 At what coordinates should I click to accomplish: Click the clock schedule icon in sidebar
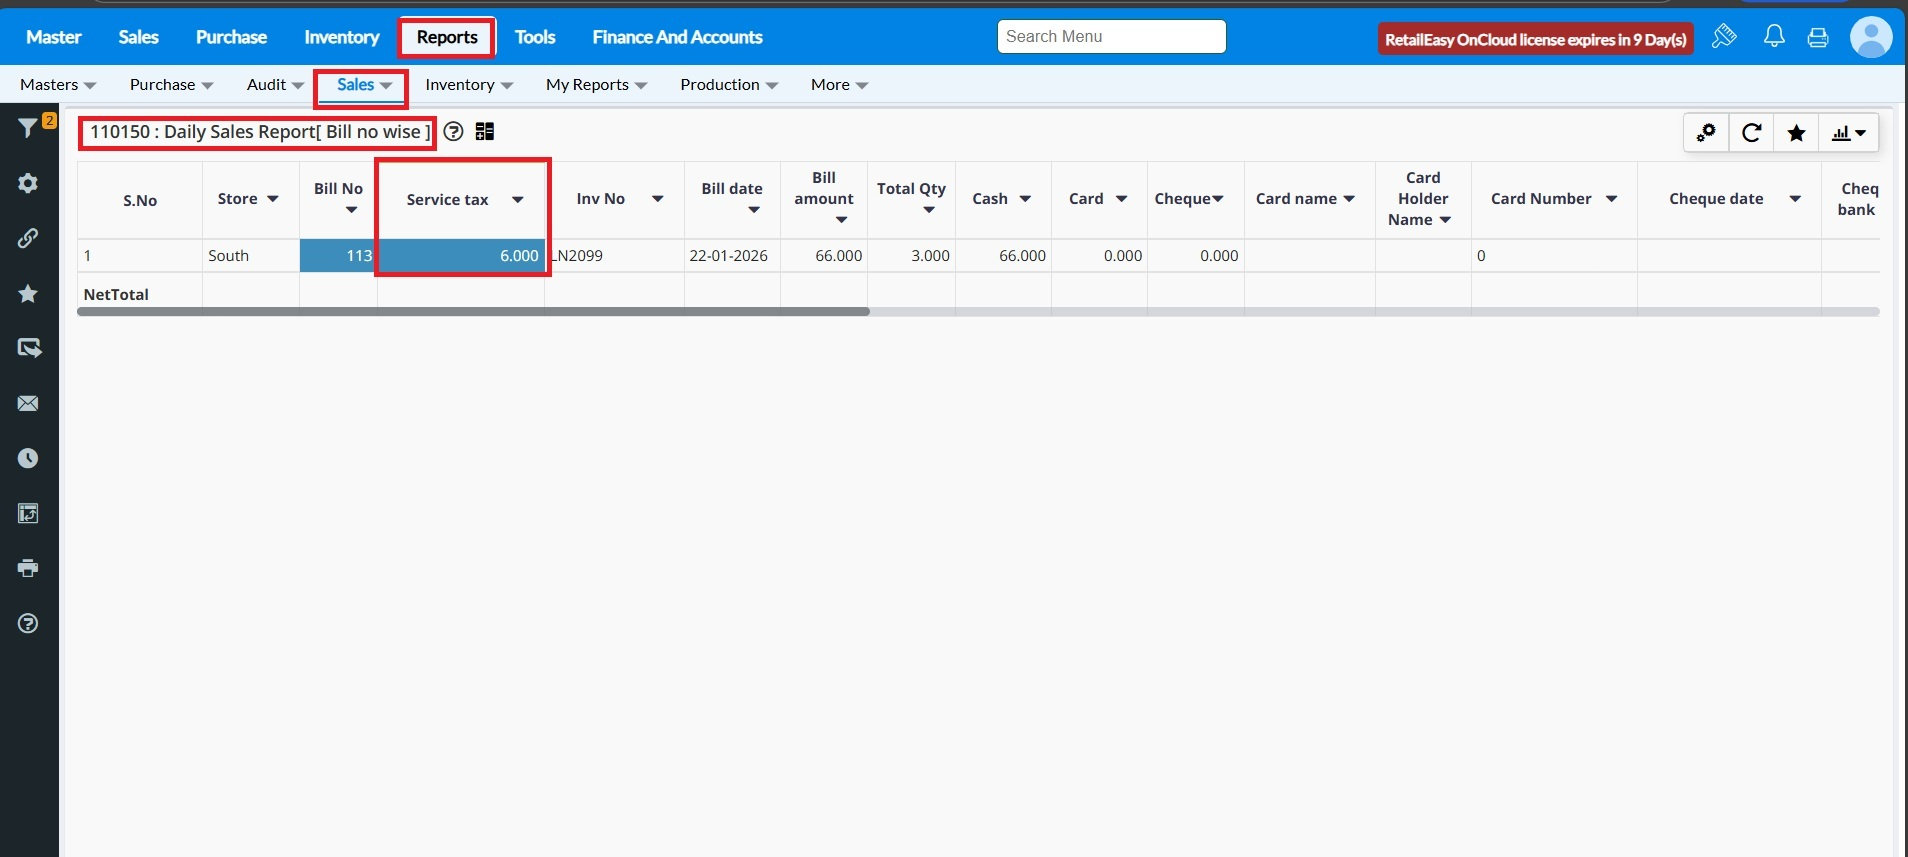28,458
